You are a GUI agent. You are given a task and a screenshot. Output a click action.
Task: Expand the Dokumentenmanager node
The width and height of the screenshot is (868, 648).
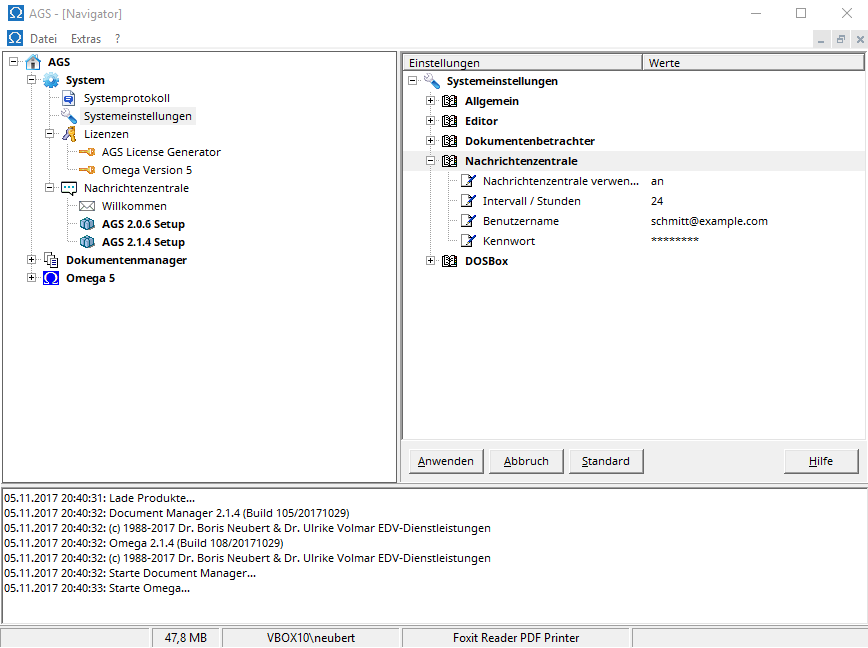[32, 260]
